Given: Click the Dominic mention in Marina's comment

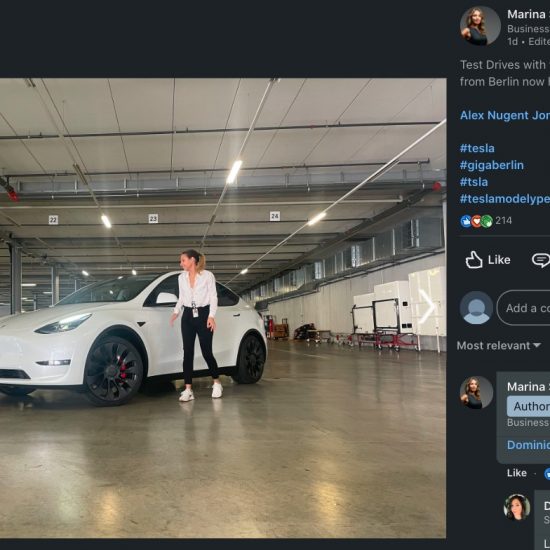Looking at the screenshot, I should pyautogui.click(x=528, y=445).
